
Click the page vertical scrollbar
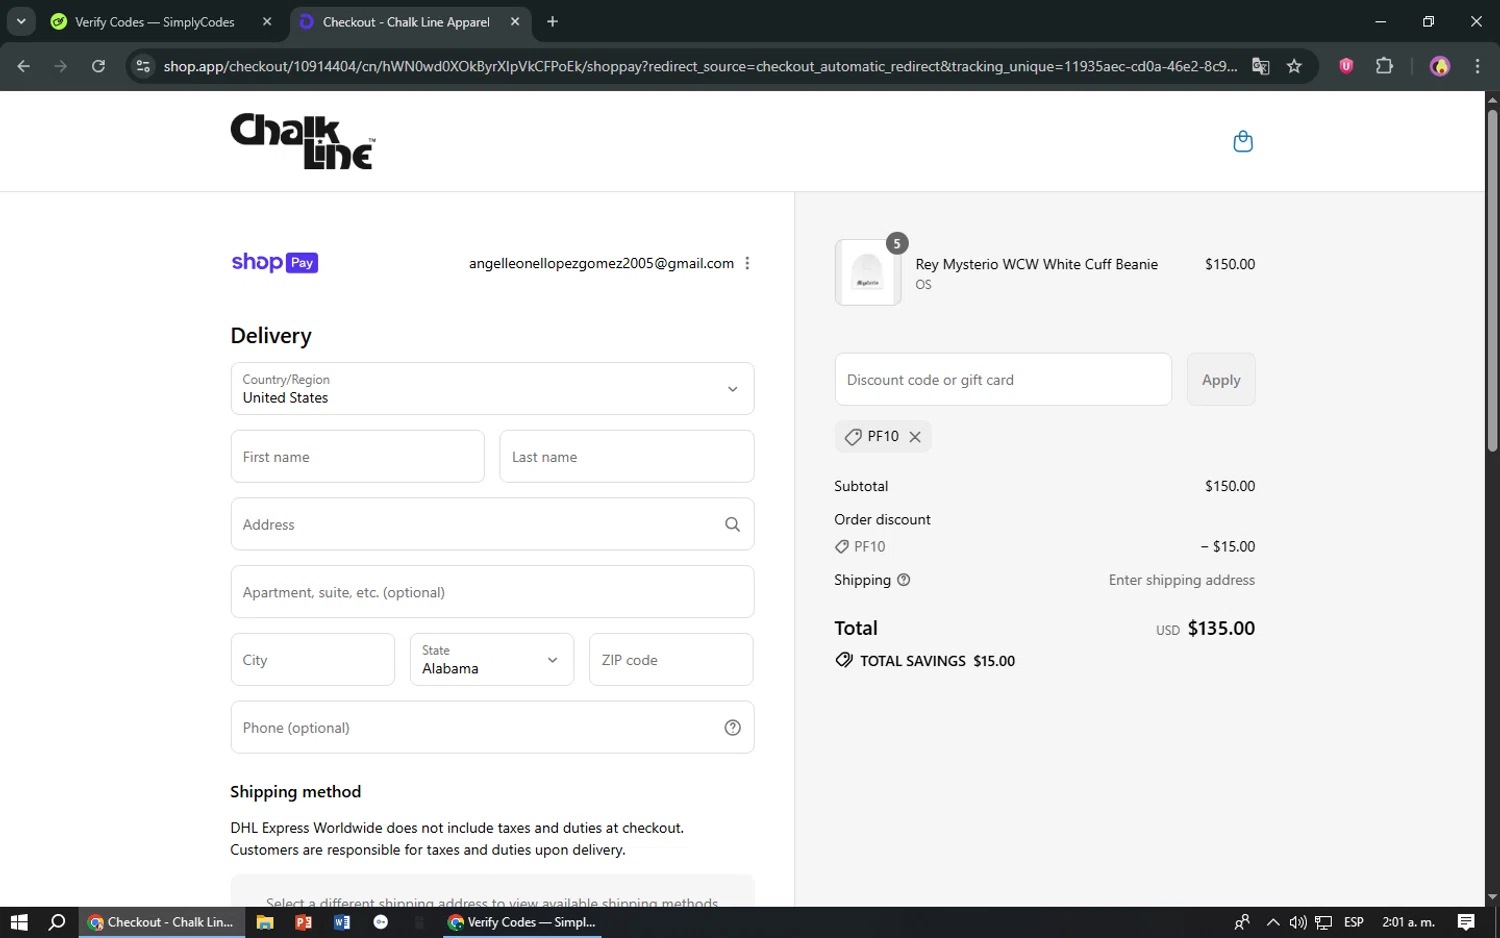1492,280
